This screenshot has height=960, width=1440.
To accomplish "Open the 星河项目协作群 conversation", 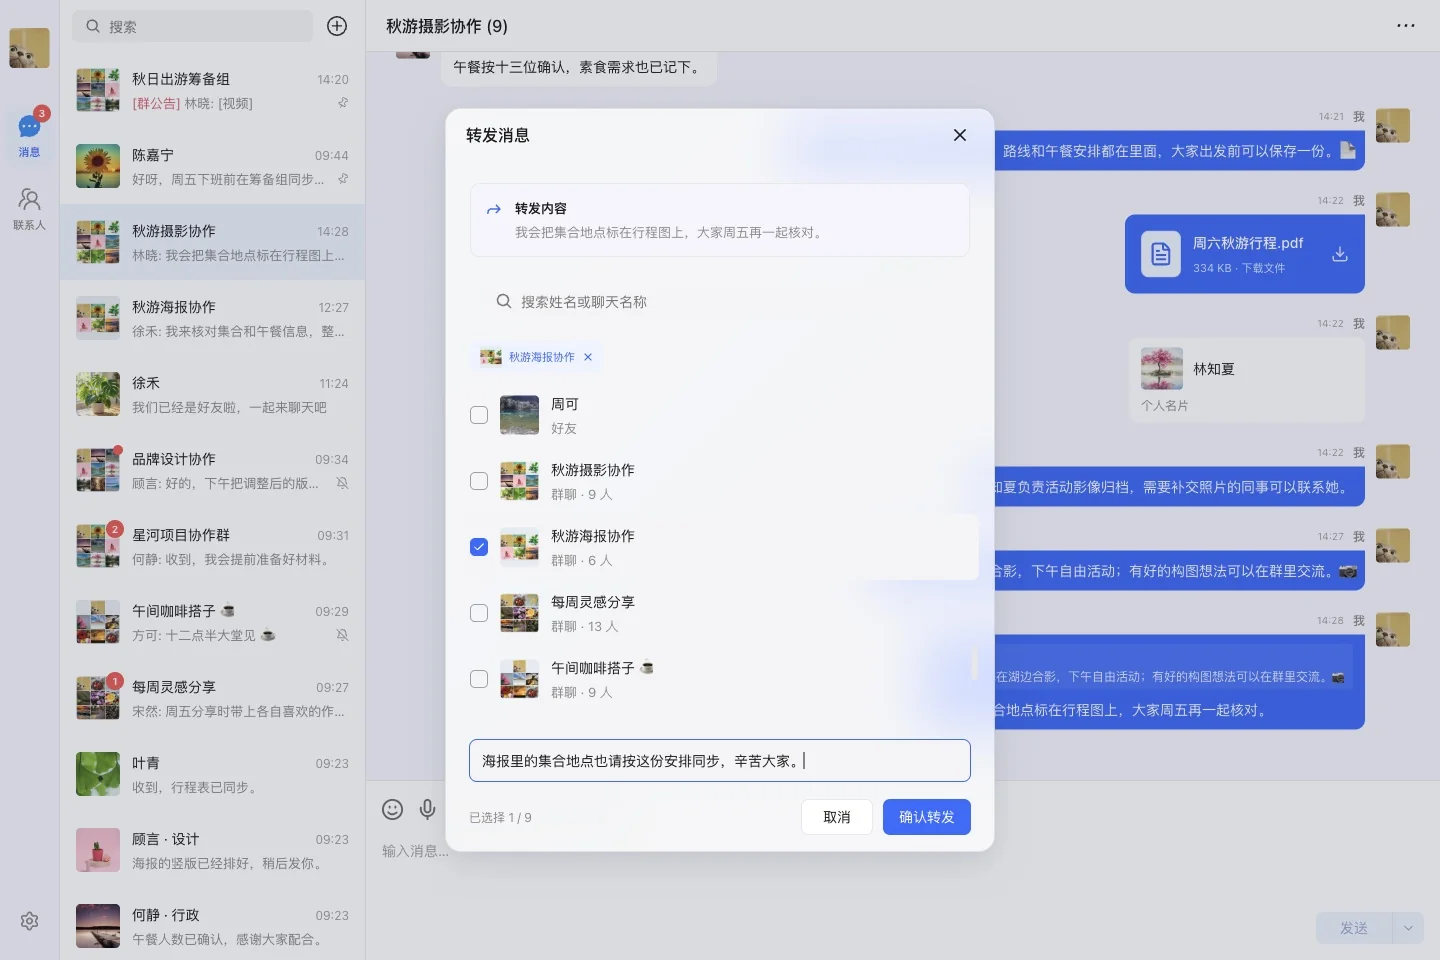I will (212, 546).
